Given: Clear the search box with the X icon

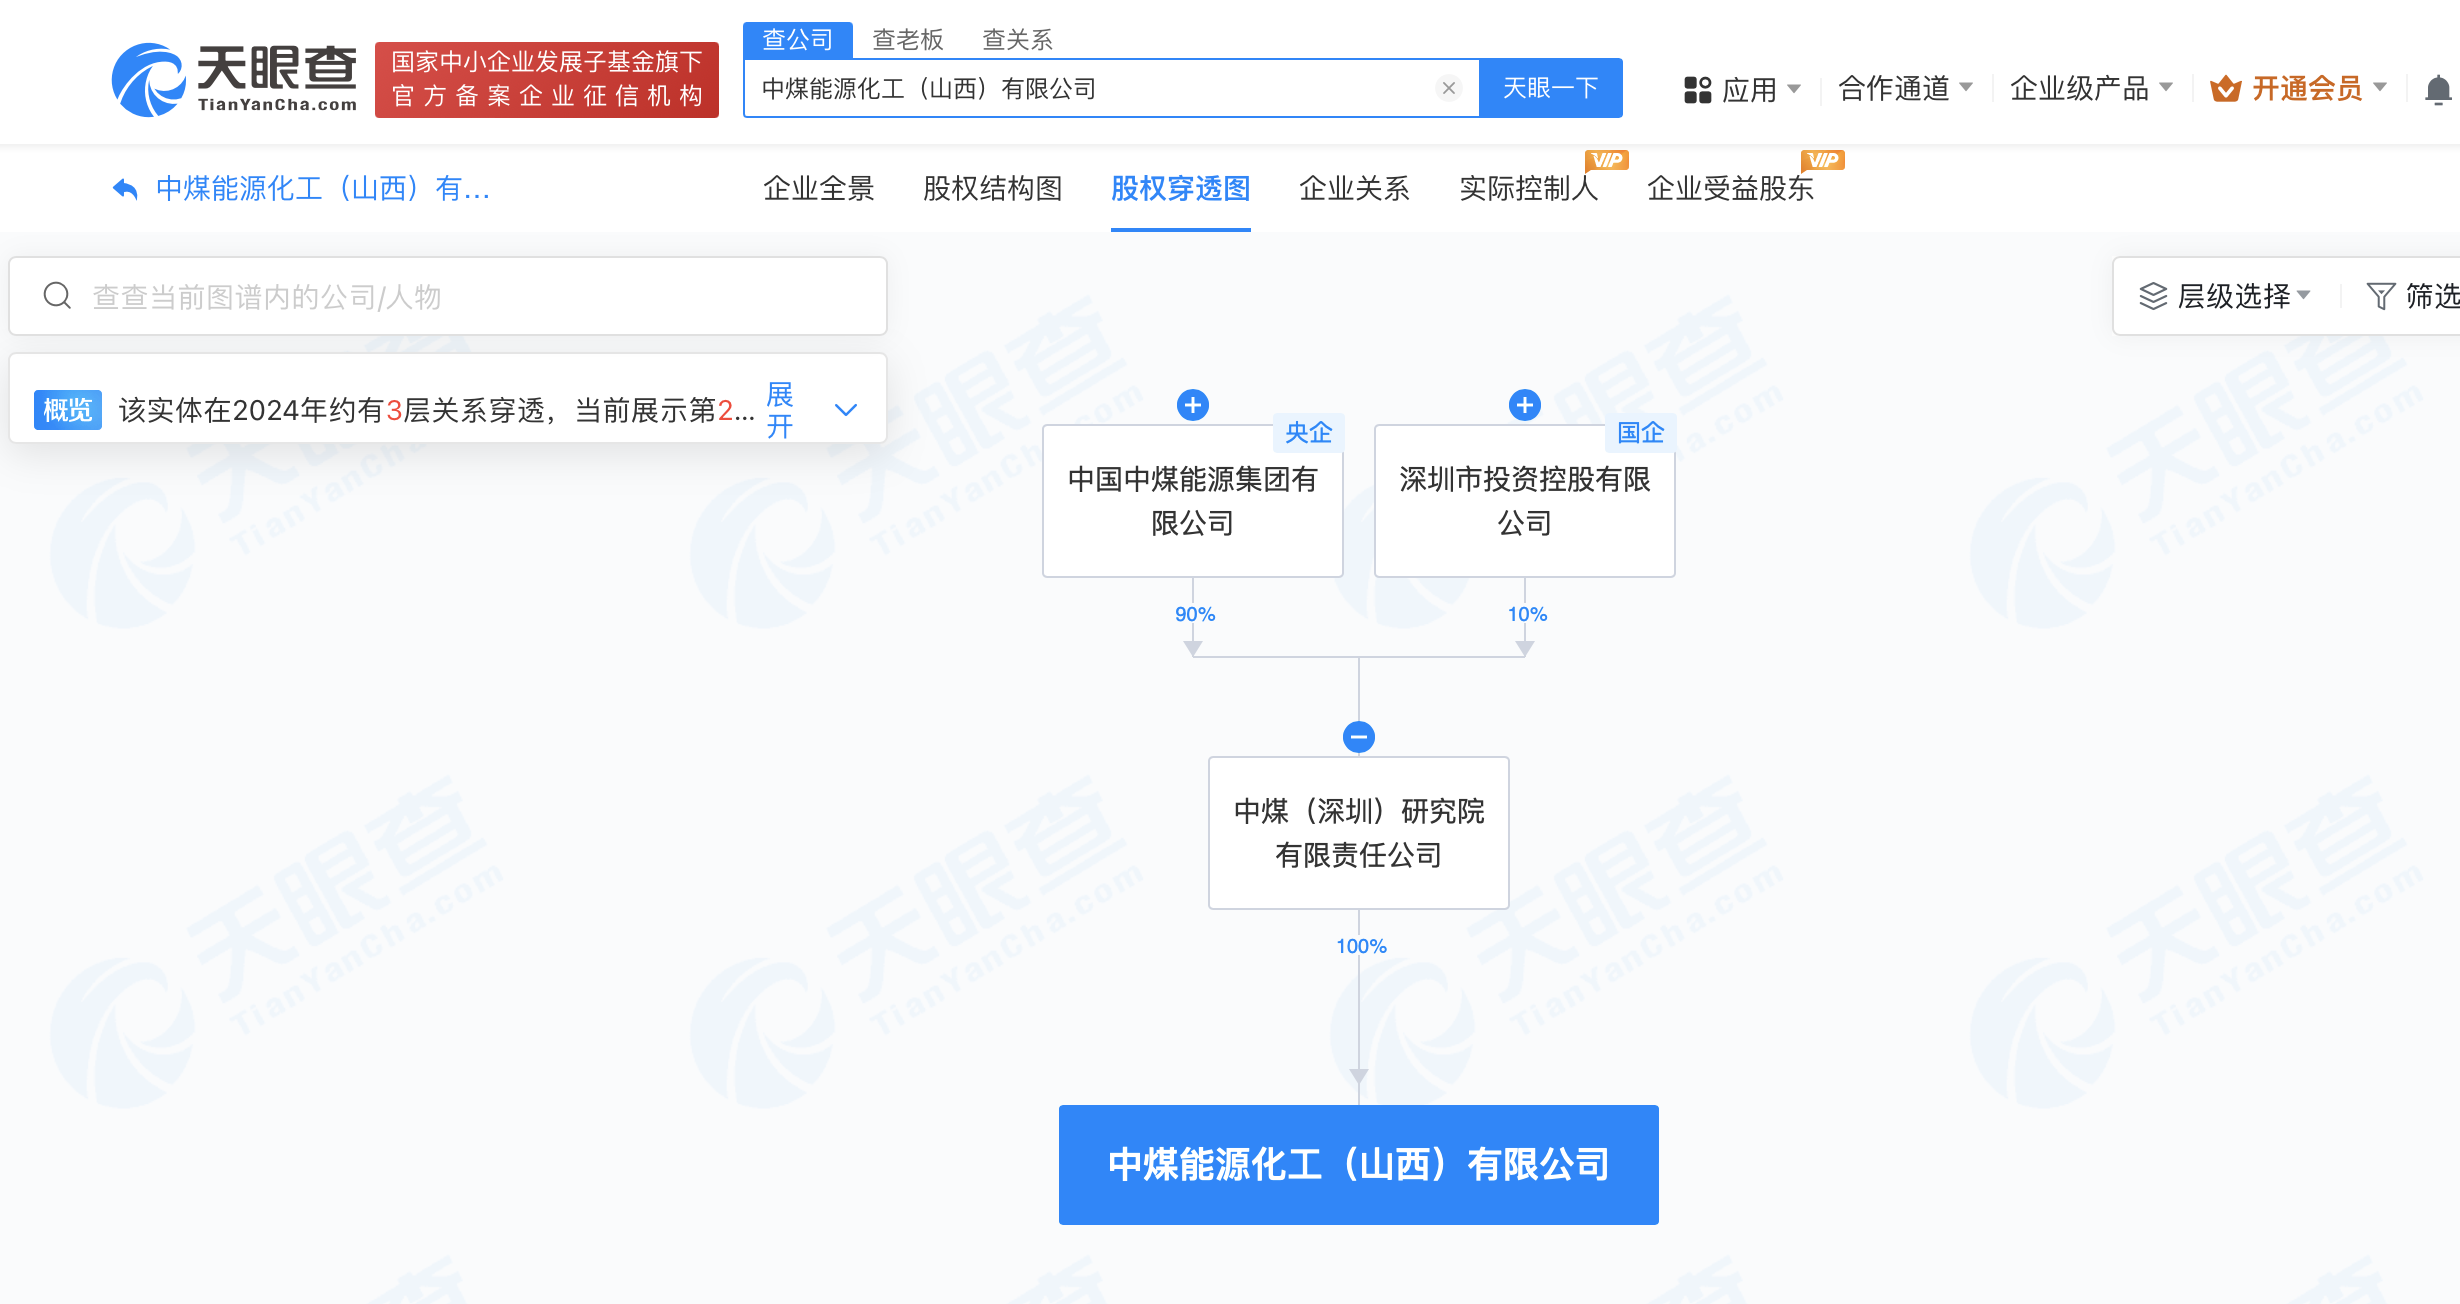Looking at the screenshot, I should tap(1447, 88).
